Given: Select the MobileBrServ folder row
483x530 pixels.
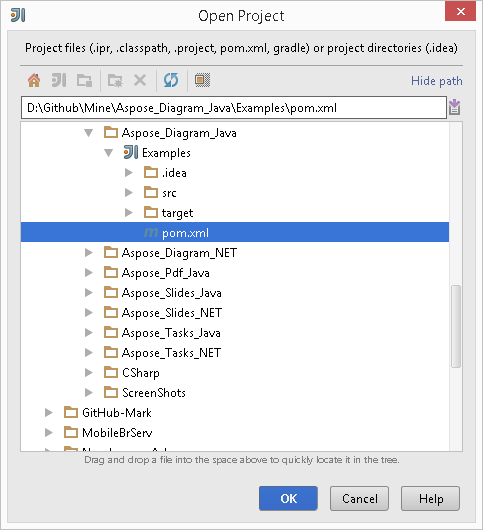Looking at the screenshot, I should point(235,432).
